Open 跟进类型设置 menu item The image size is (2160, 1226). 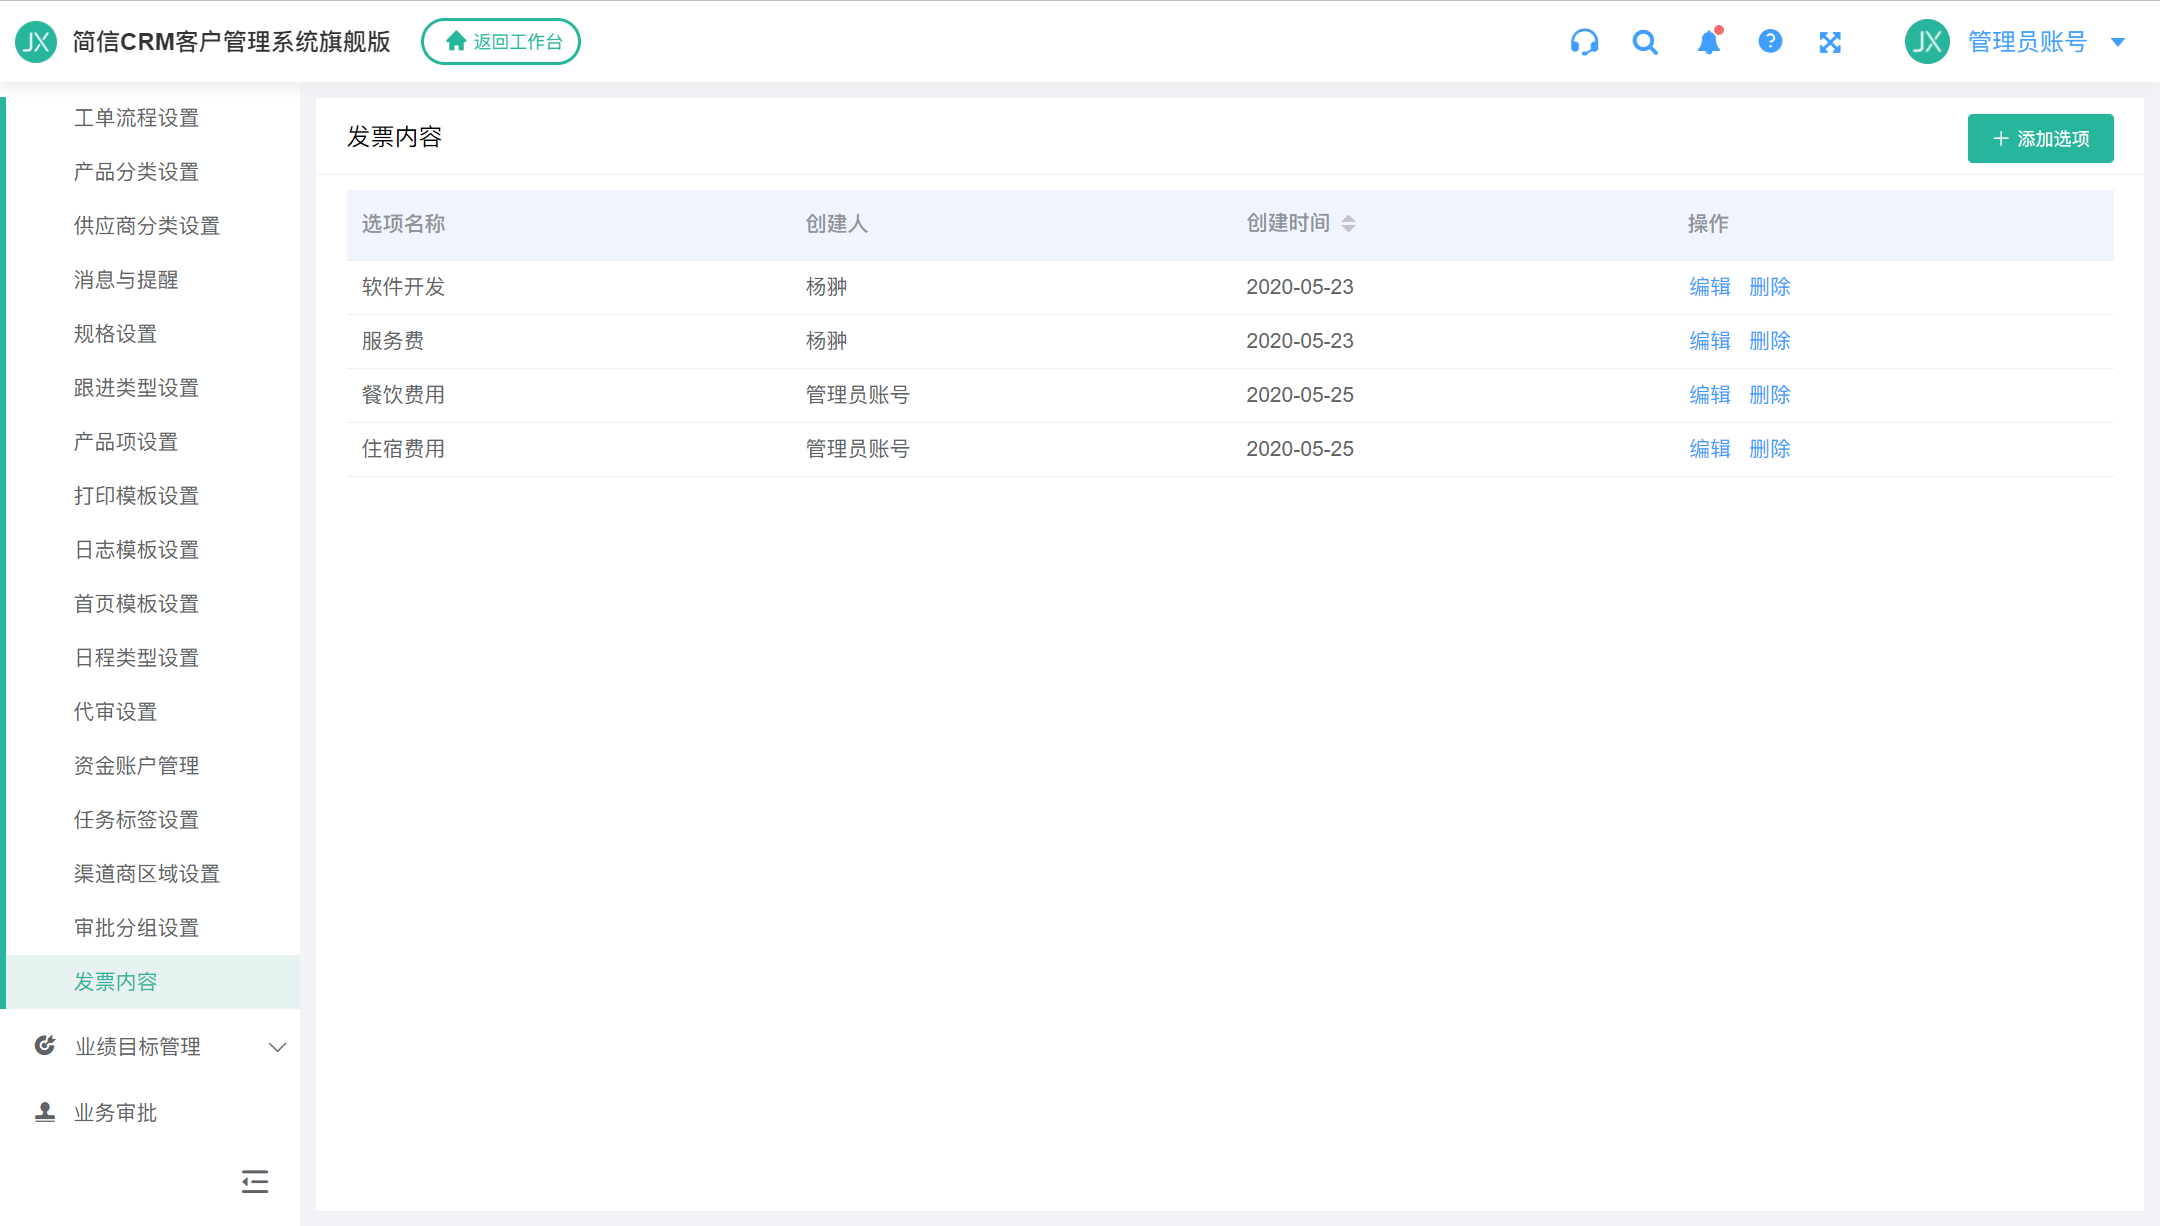click(153, 388)
